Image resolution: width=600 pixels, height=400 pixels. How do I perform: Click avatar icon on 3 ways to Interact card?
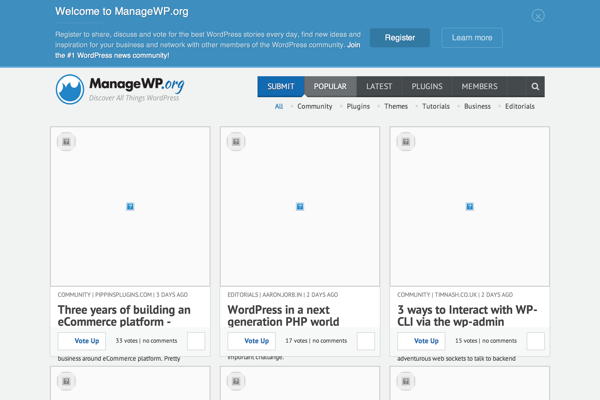(406, 142)
